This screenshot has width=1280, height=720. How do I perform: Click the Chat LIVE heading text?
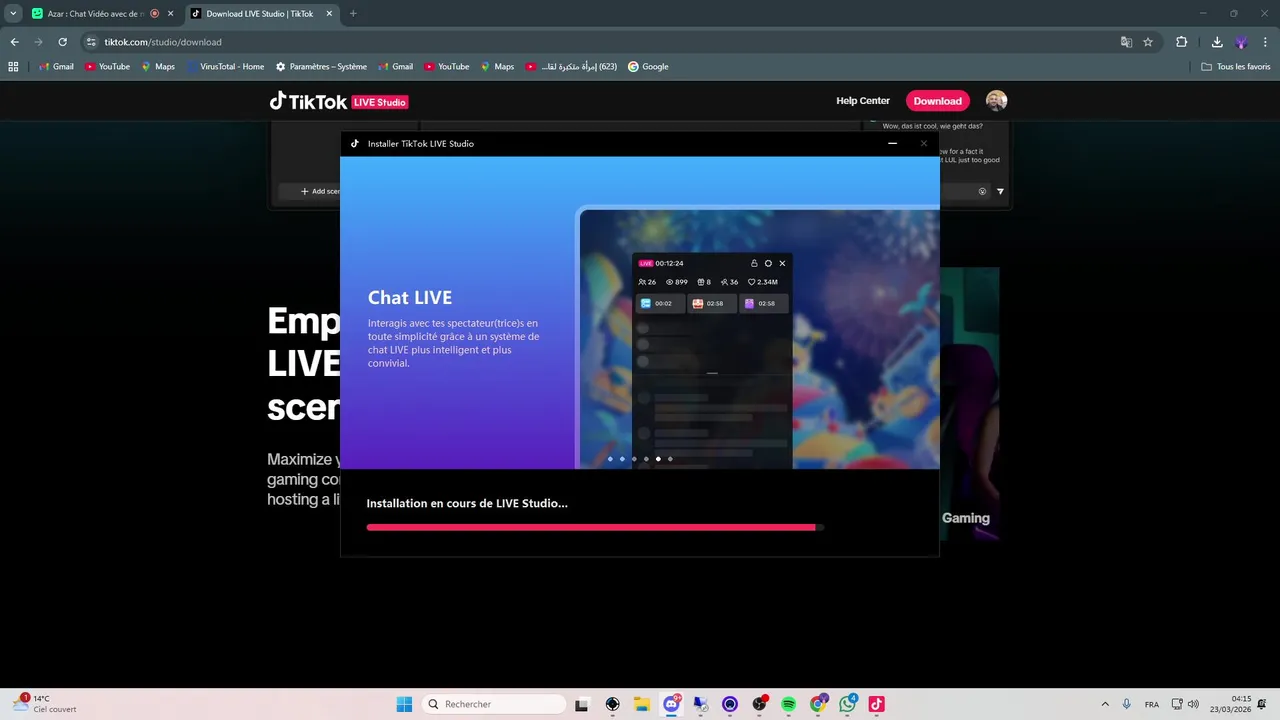[x=410, y=297]
